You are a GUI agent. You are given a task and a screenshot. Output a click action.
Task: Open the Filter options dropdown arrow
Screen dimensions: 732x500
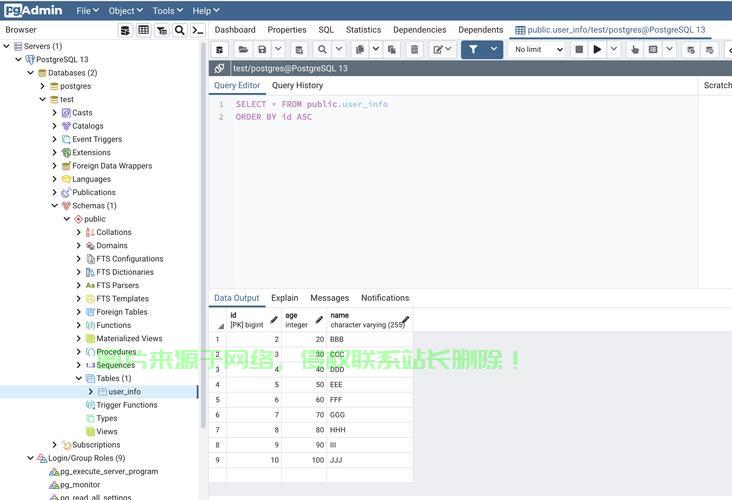click(x=494, y=49)
